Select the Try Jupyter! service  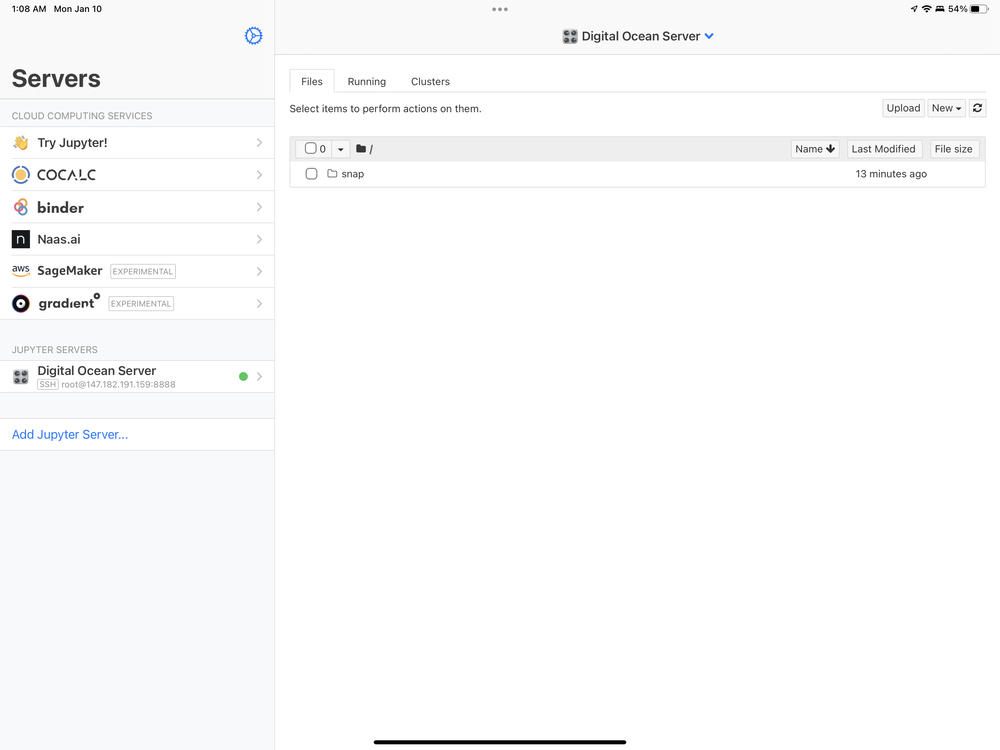(x=137, y=143)
